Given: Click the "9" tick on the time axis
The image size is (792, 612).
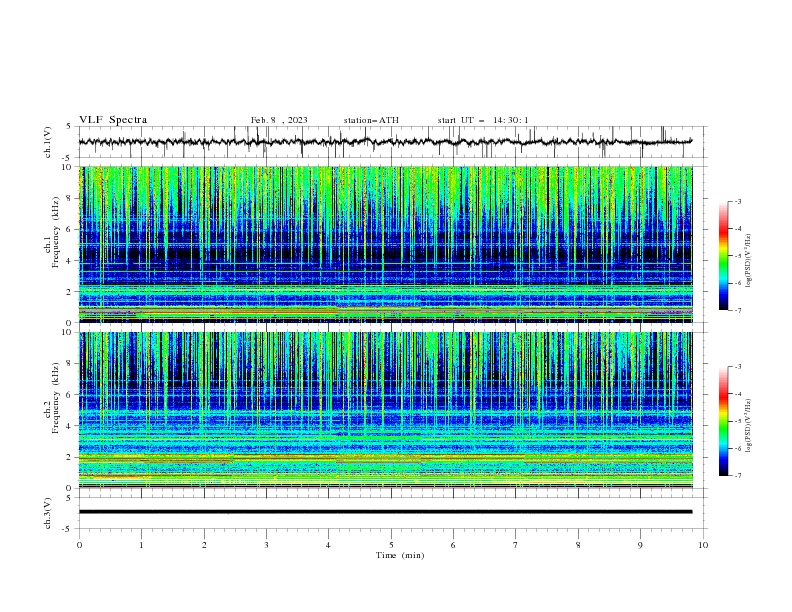Looking at the screenshot, I should pyautogui.click(x=640, y=545).
